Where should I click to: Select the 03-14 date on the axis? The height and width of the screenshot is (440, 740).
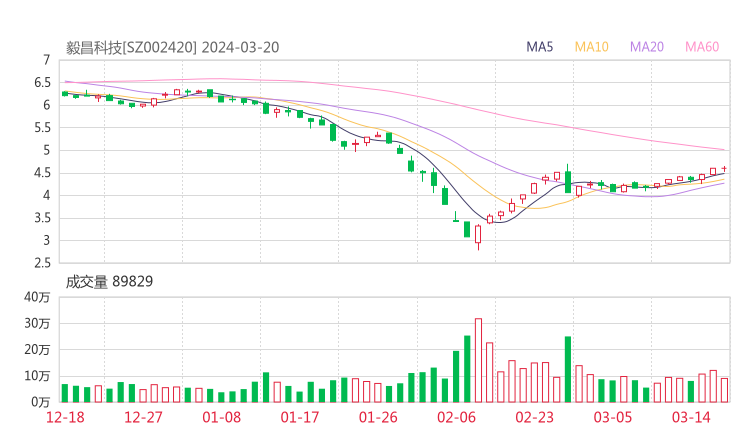coord(691,417)
